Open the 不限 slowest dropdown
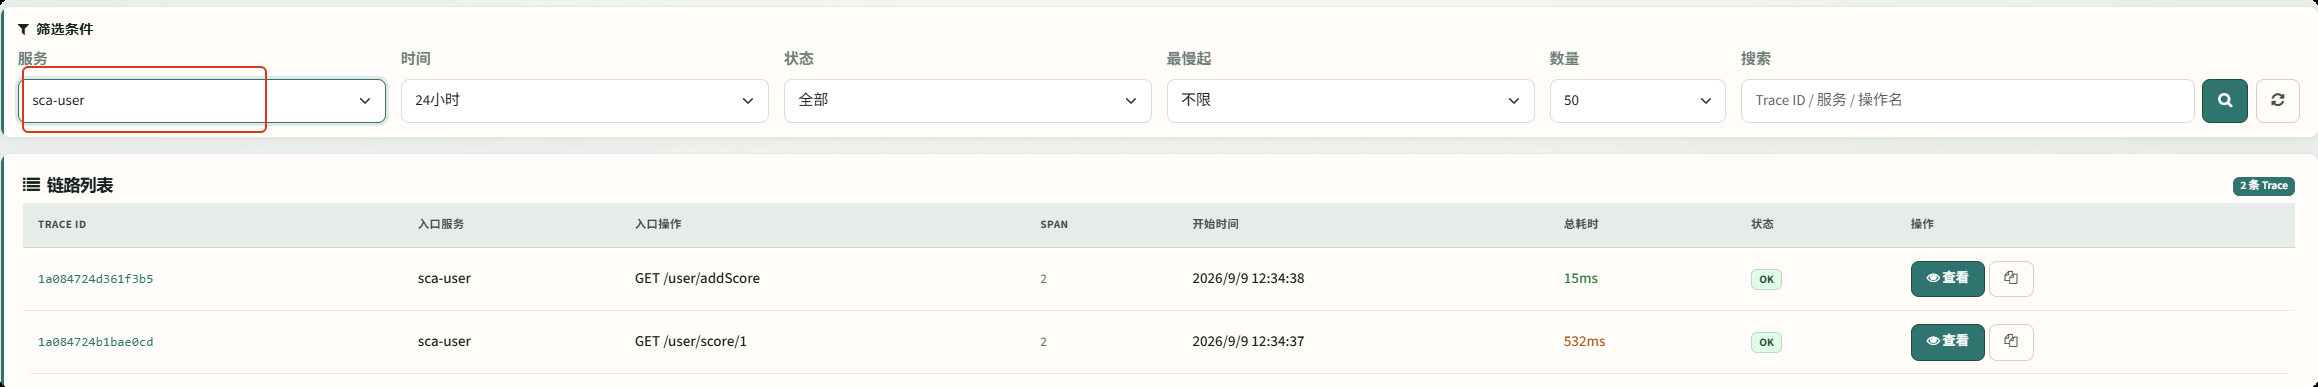This screenshot has width=2318, height=387. click(x=1350, y=101)
